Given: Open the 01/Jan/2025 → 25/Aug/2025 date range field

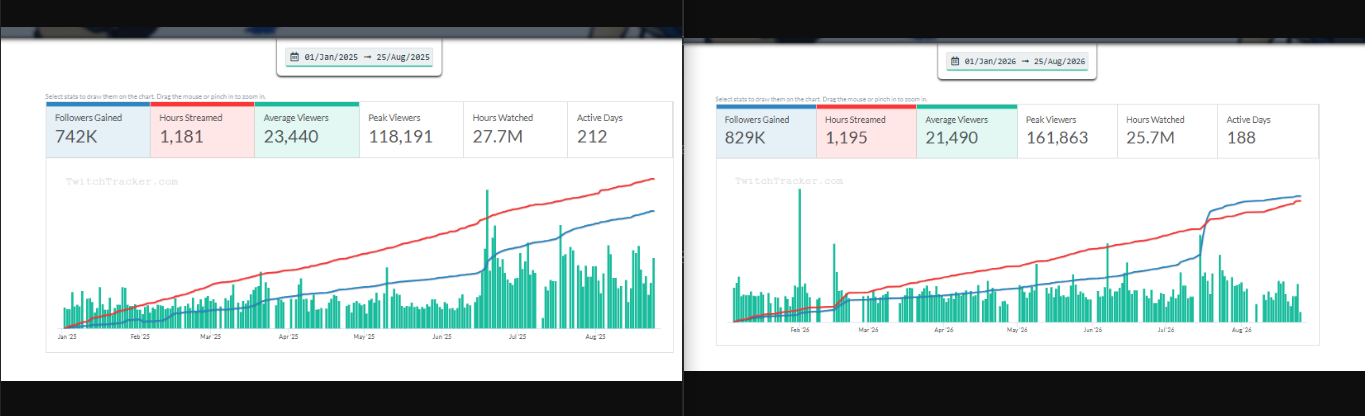Looking at the screenshot, I should click(360, 57).
